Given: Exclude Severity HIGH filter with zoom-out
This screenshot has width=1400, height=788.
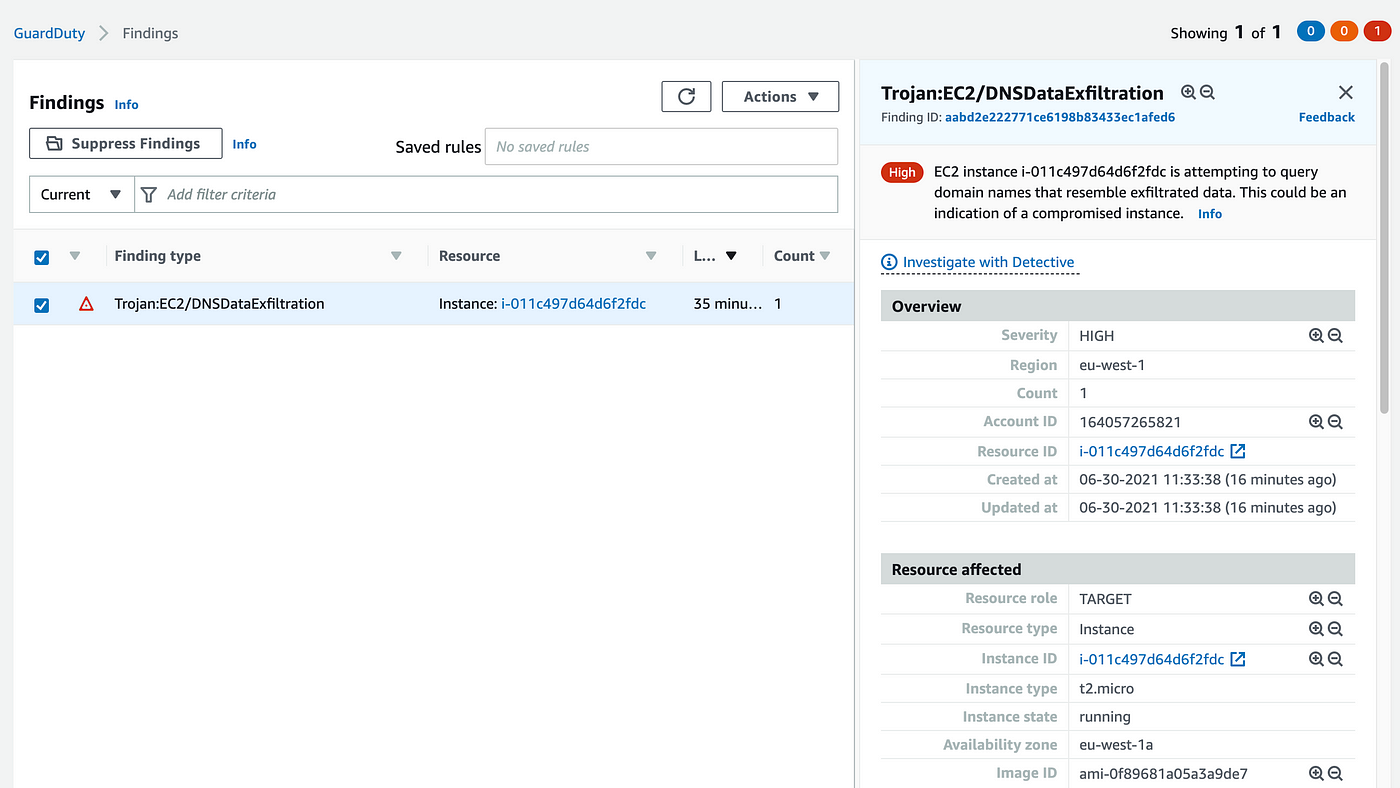Looking at the screenshot, I should pos(1335,336).
